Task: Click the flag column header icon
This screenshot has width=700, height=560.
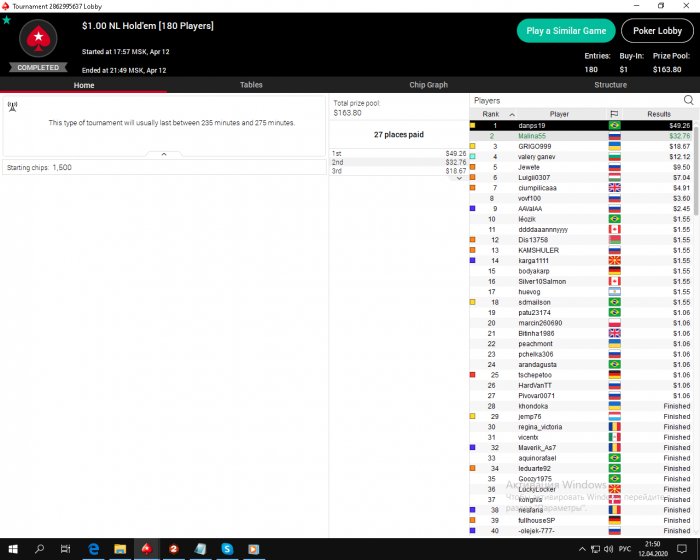Action: point(614,114)
